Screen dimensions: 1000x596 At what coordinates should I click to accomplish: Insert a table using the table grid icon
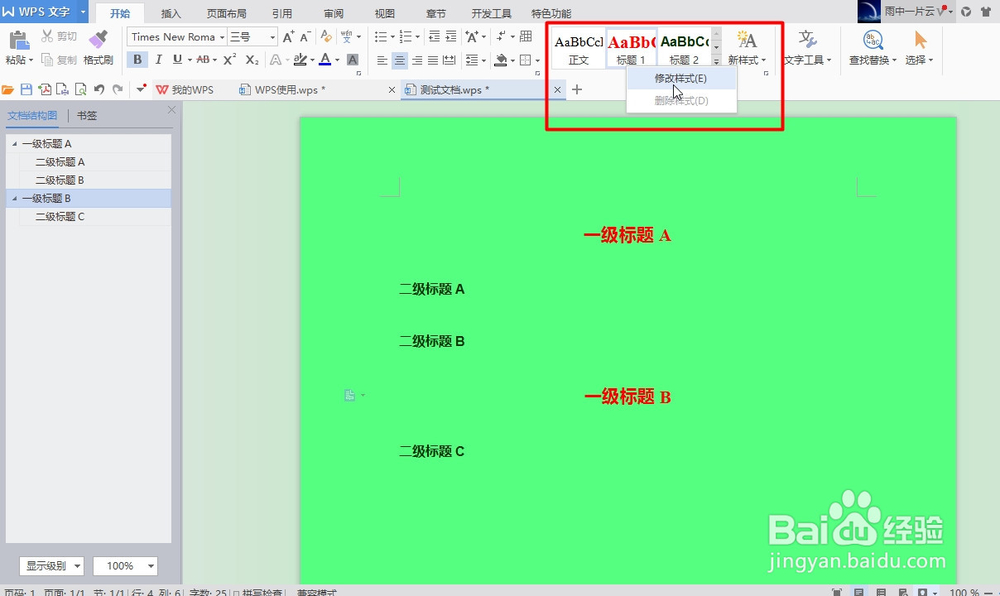tap(526, 37)
